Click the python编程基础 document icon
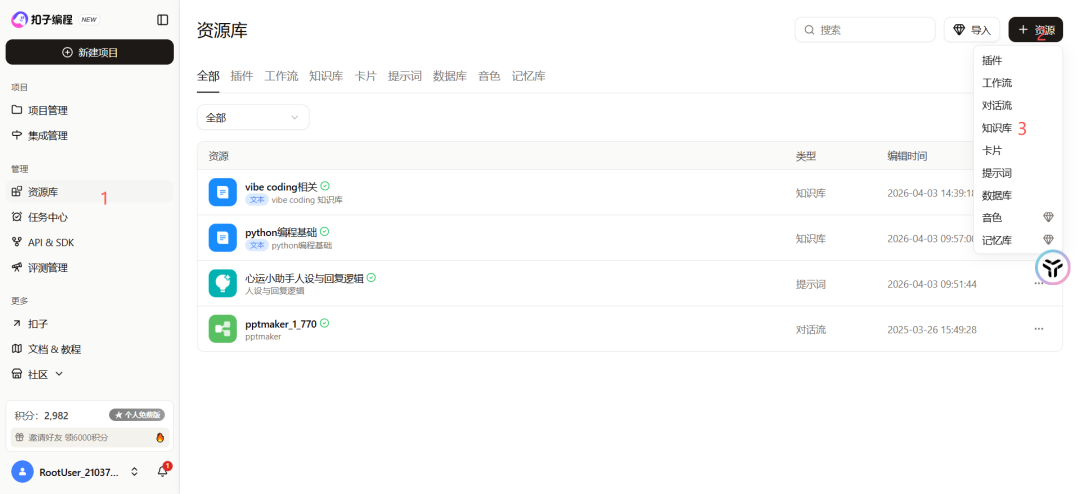Image resolution: width=1080 pixels, height=494 pixels. 222,238
